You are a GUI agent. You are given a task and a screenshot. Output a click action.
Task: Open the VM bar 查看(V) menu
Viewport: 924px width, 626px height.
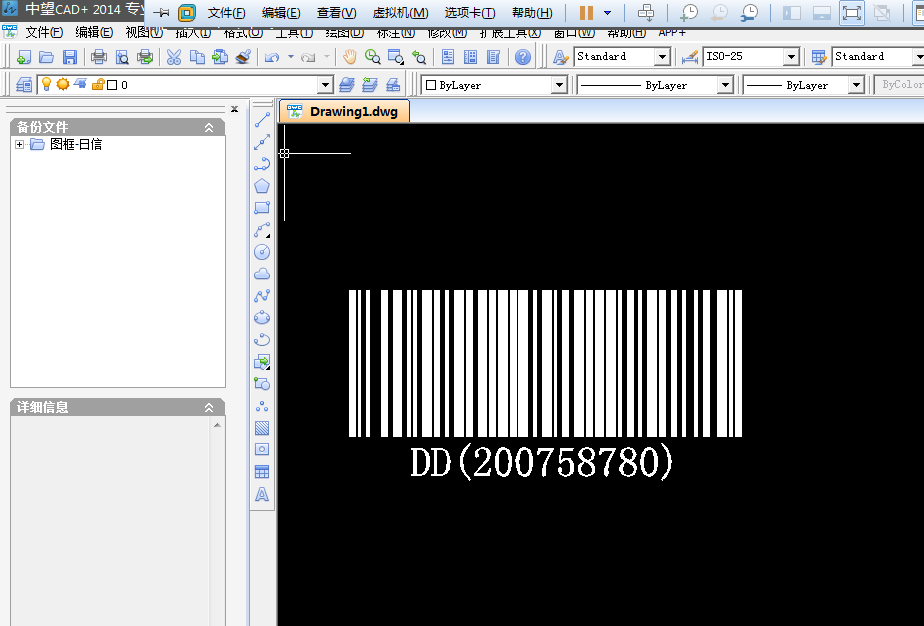(336, 12)
